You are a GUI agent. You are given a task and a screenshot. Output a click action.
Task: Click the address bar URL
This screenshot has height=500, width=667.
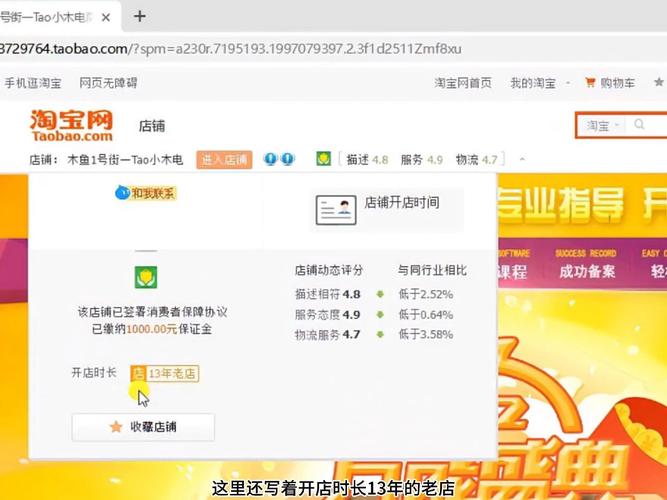(230, 49)
